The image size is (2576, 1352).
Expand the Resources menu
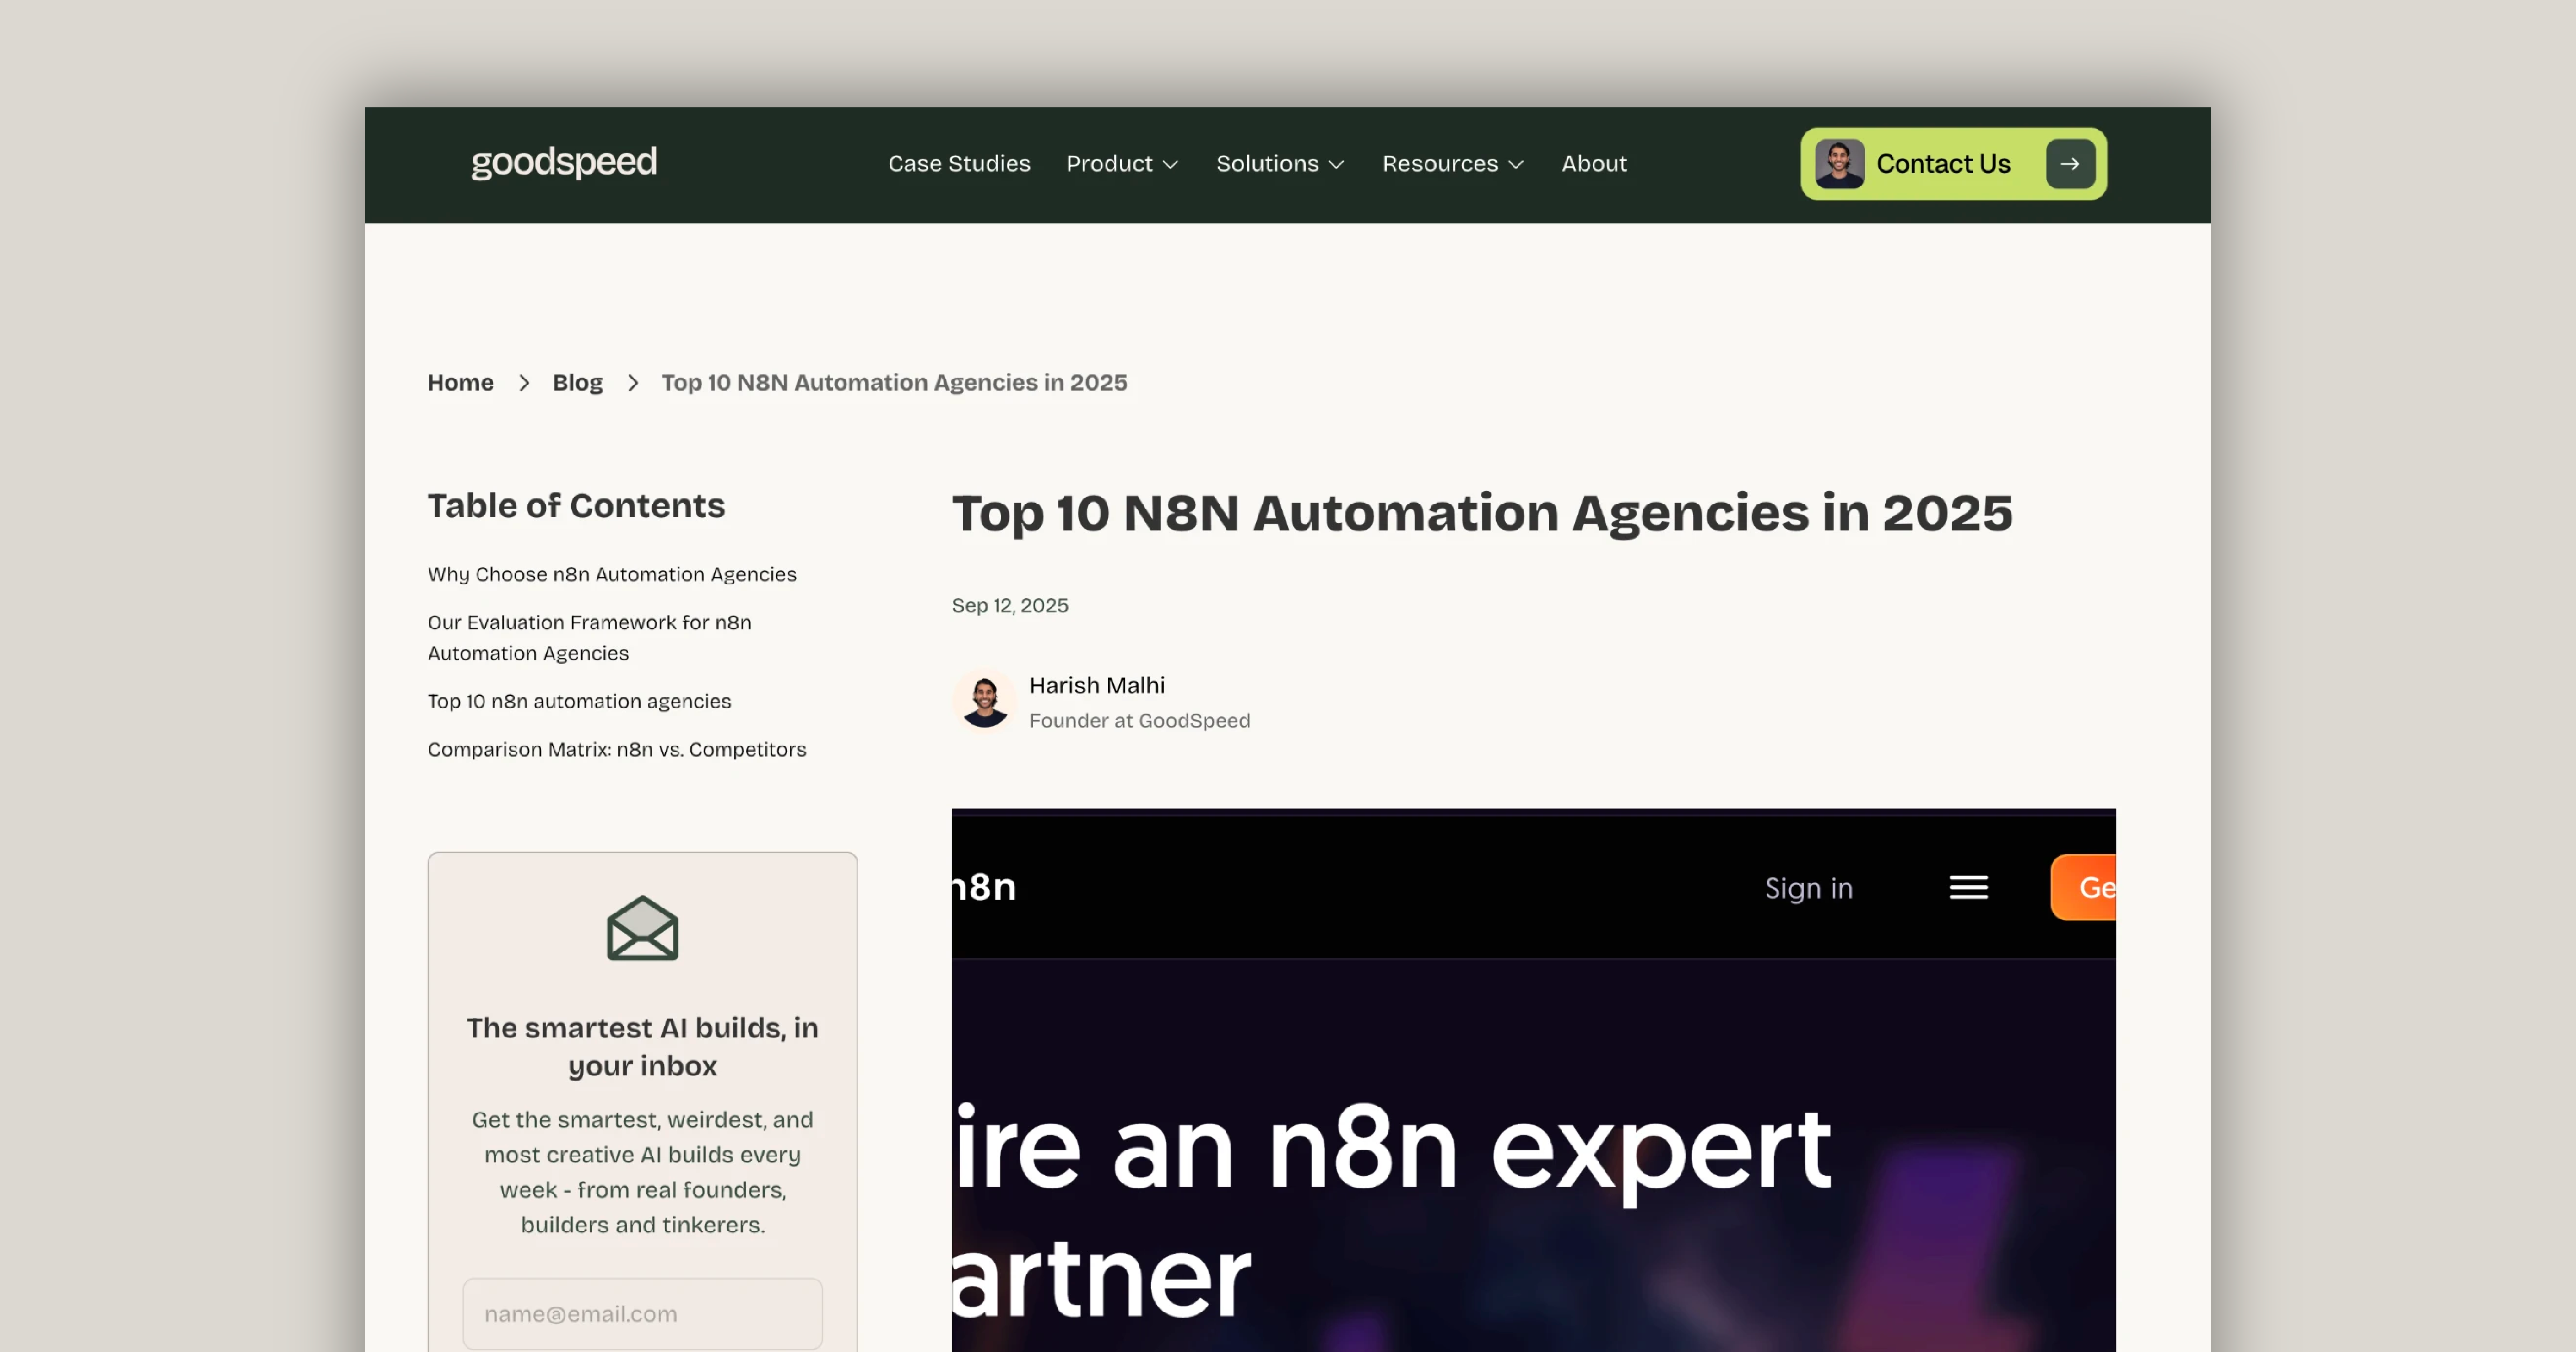[x=1453, y=163]
